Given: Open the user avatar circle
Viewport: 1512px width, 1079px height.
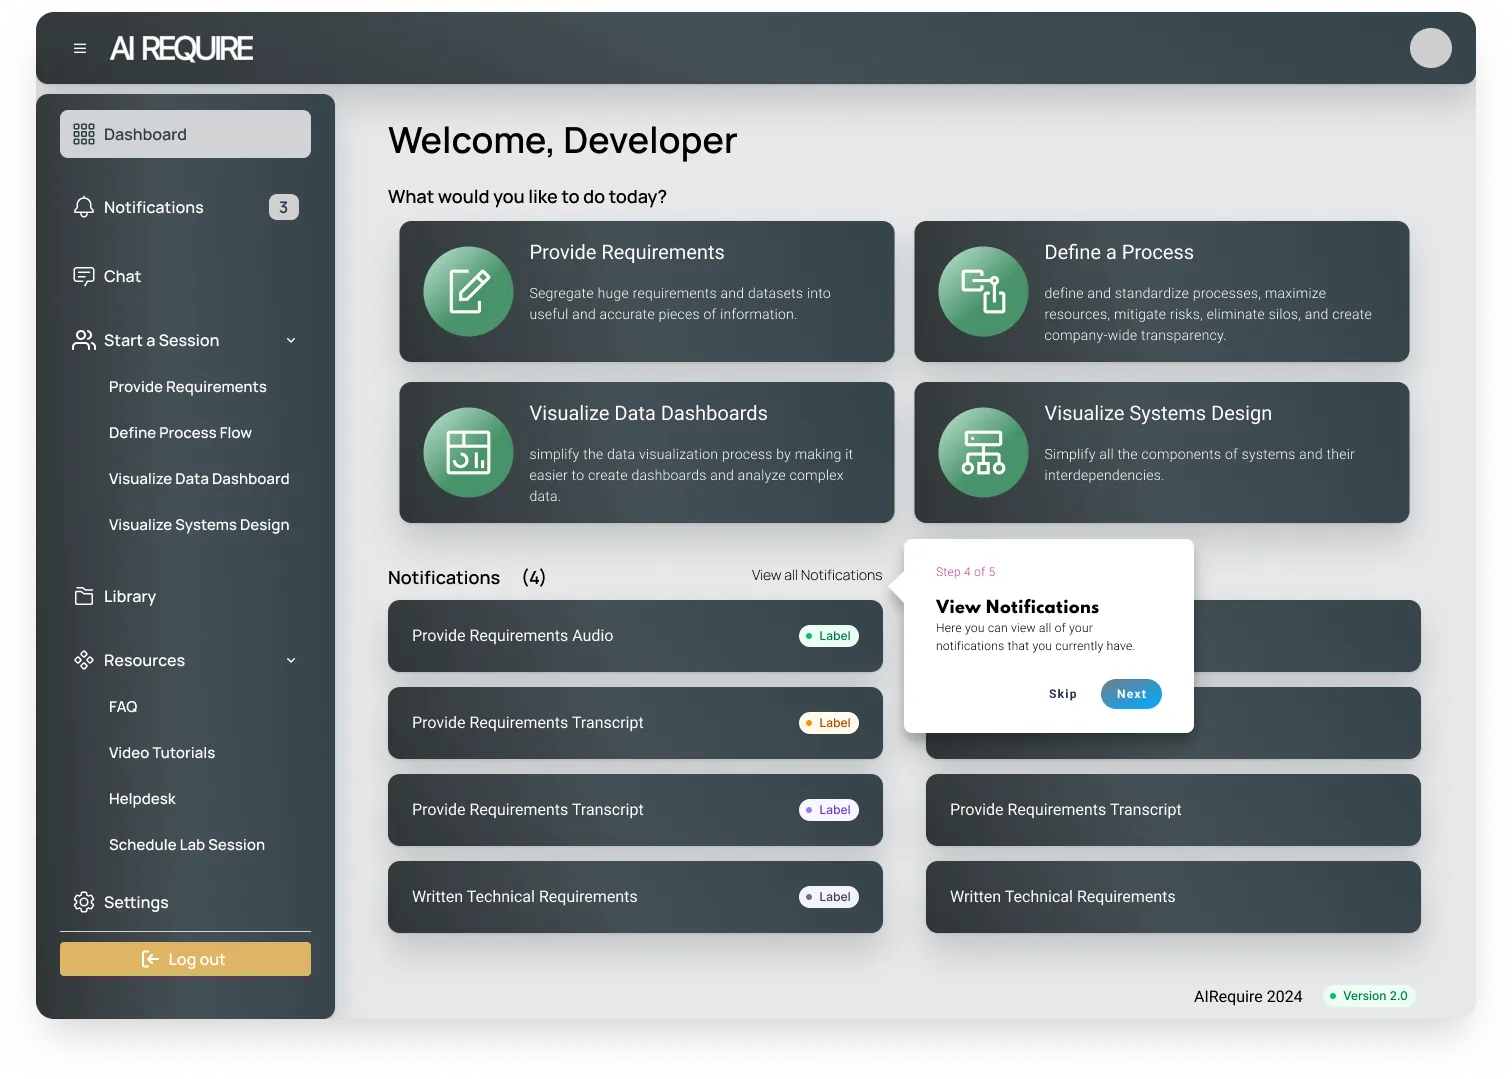Looking at the screenshot, I should pos(1430,48).
